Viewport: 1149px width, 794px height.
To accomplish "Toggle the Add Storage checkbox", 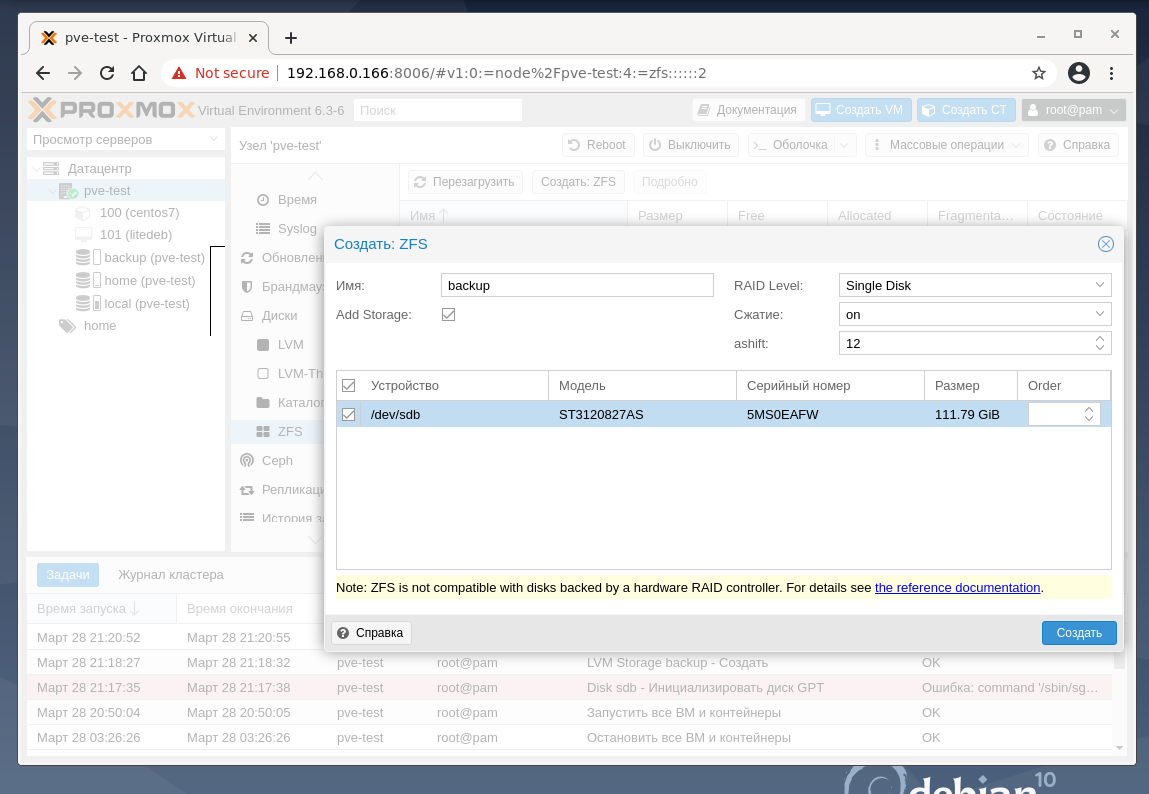I will [448, 314].
